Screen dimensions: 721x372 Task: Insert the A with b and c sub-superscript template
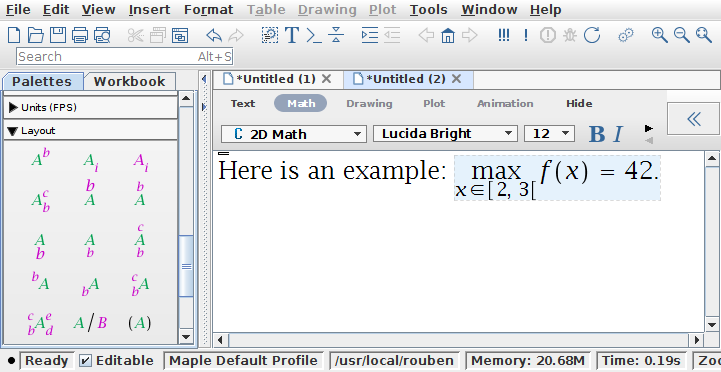tap(40, 200)
